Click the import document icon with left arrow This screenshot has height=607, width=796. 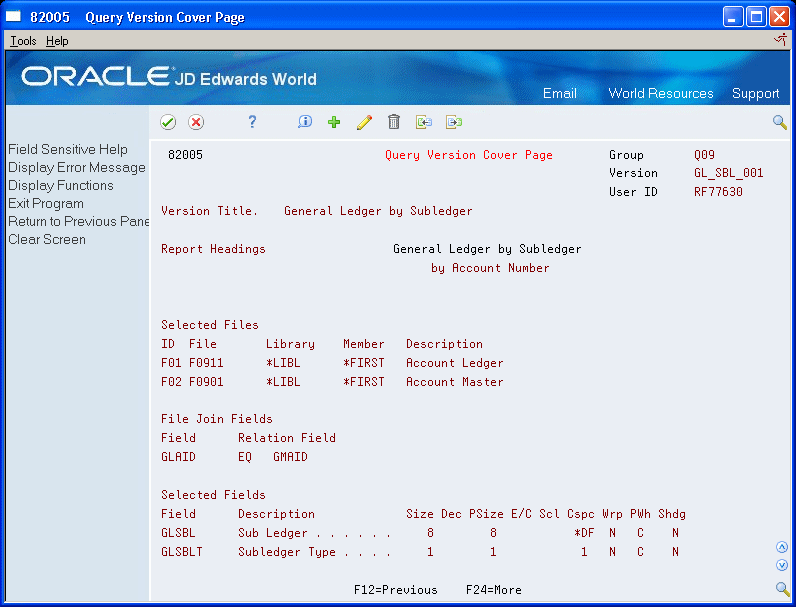pyautogui.click(x=423, y=122)
